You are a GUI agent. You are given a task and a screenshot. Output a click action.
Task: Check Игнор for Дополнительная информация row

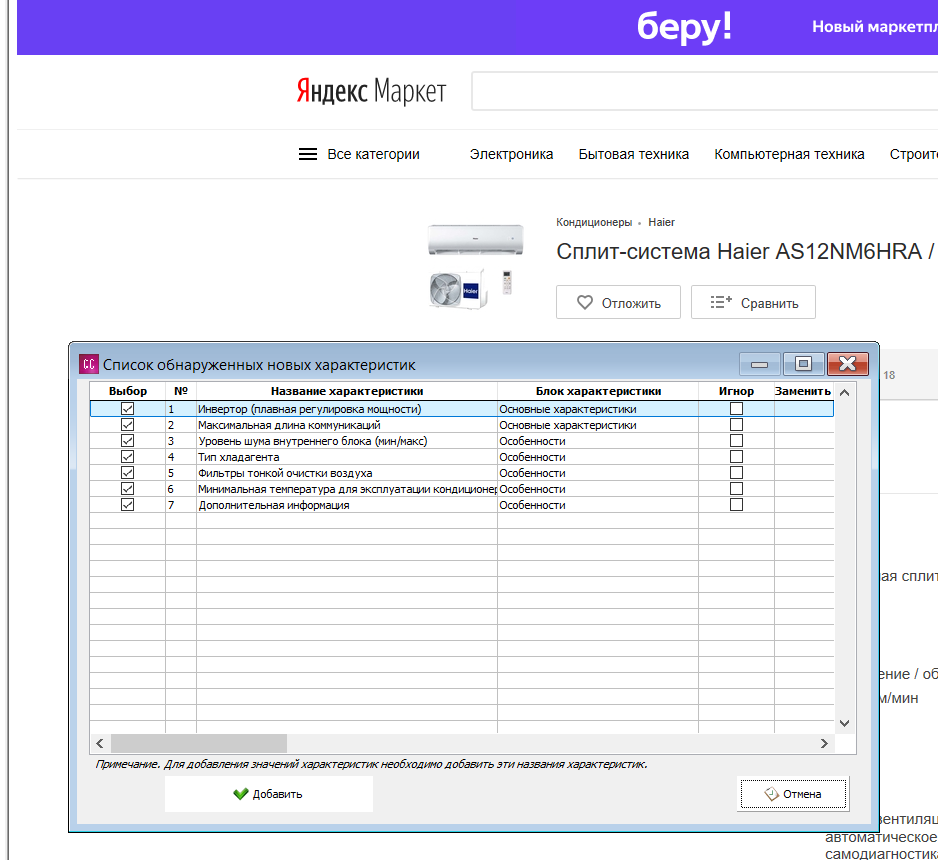(736, 505)
